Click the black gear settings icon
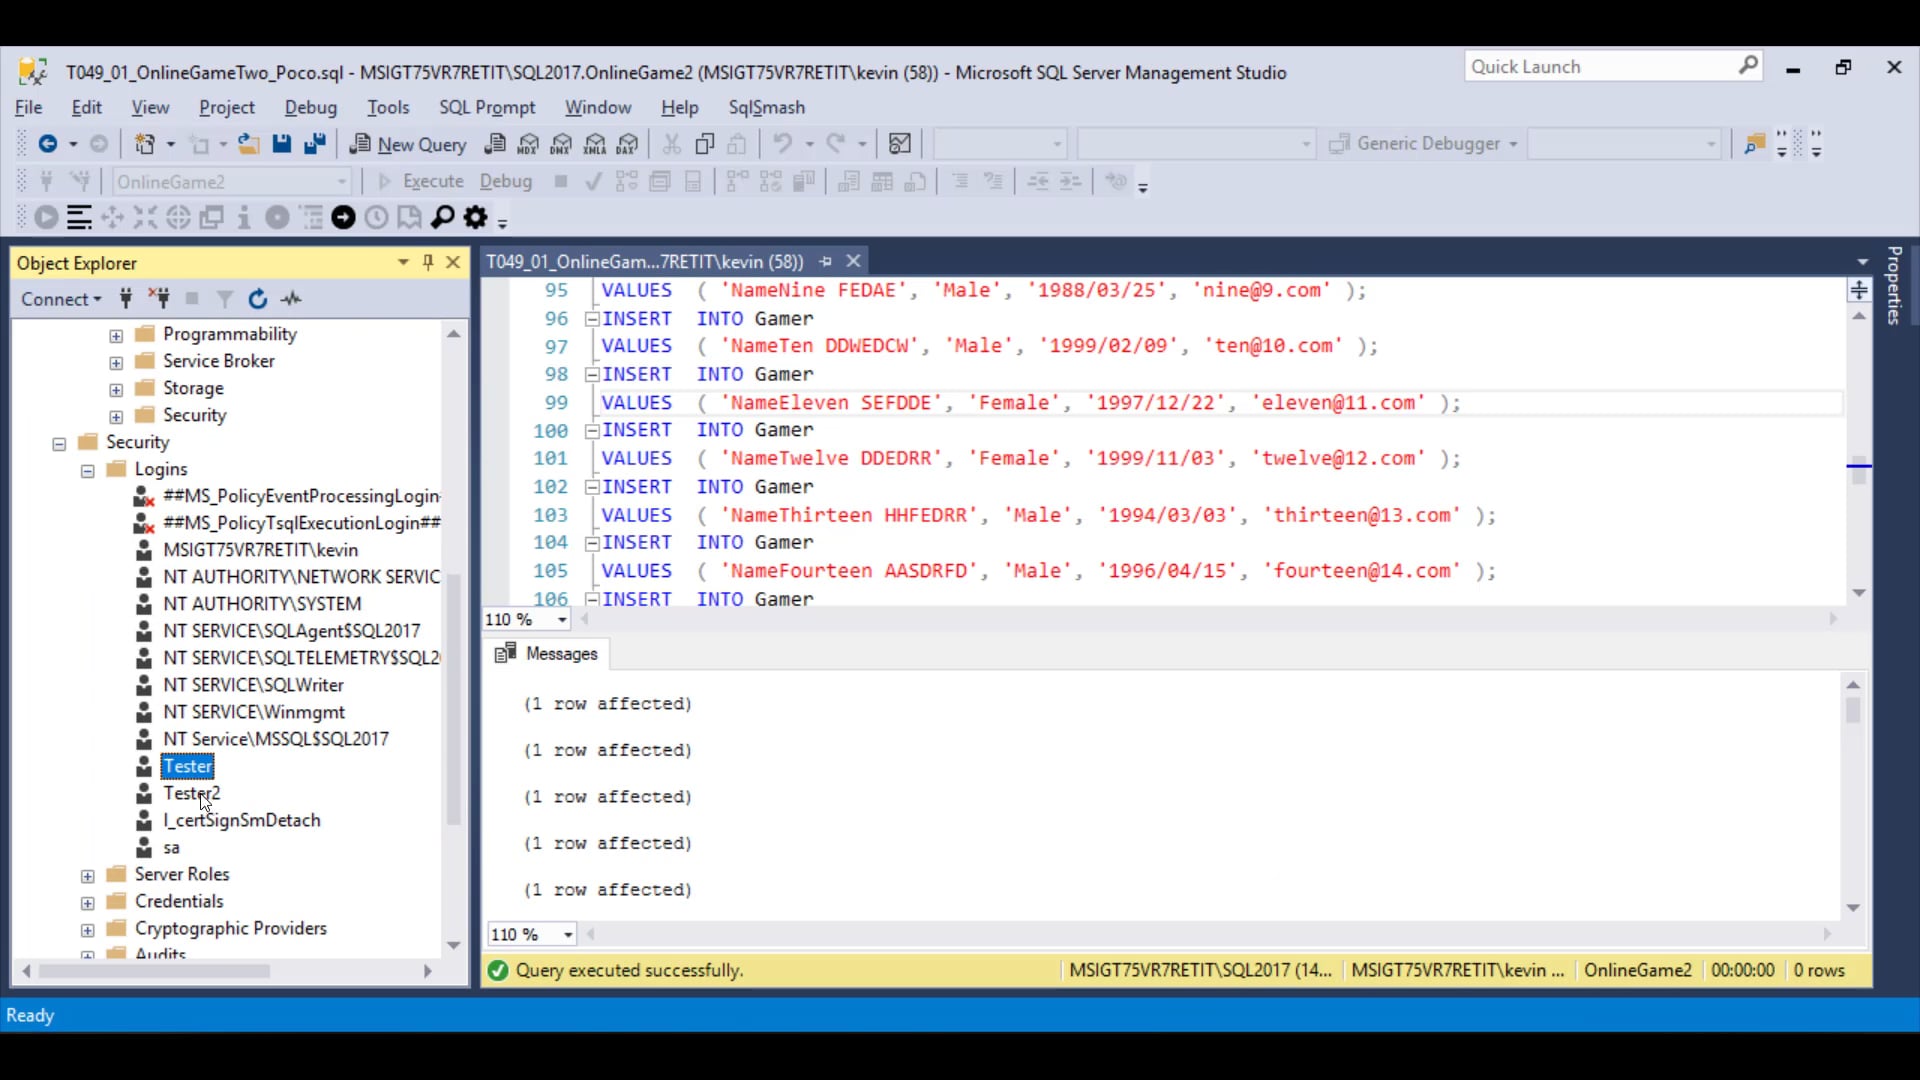1920x1080 pixels. click(476, 217)
